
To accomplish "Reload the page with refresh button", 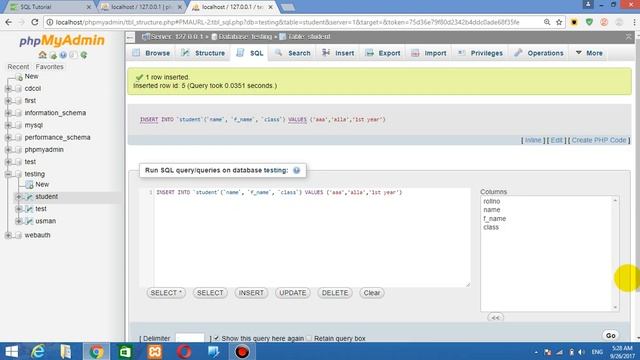I will pos(35,22).
